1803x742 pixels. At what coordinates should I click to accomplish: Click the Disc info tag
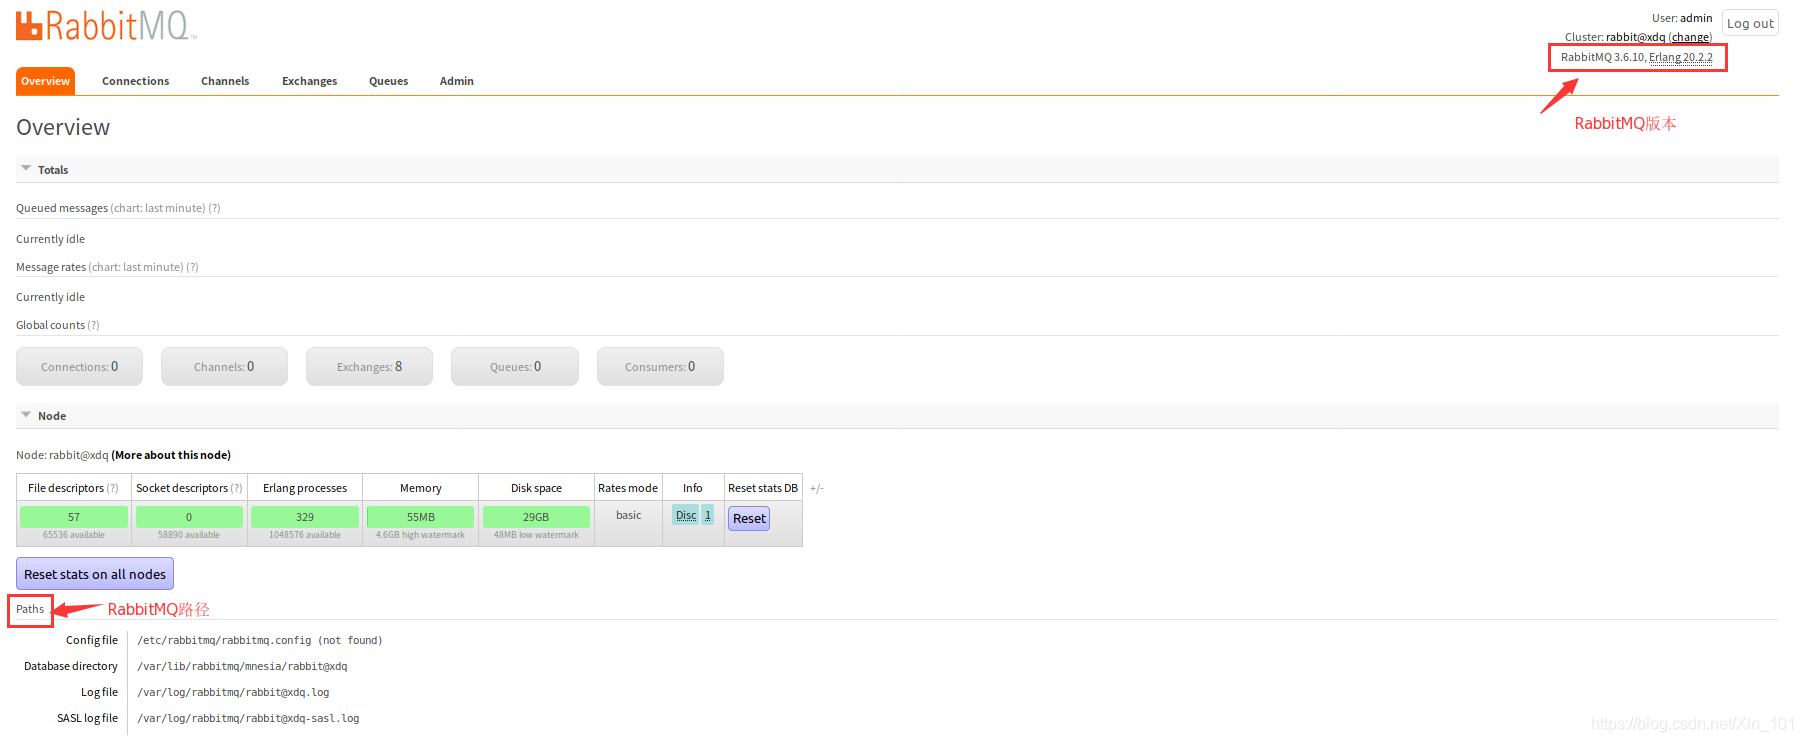(x=686, y=515)
